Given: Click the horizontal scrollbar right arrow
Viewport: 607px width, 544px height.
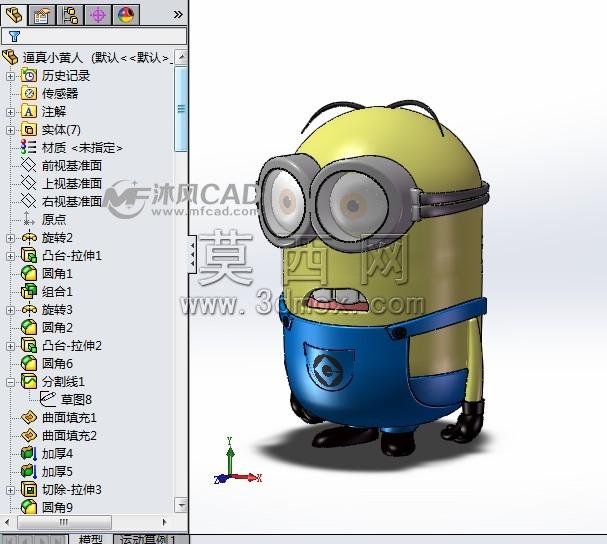Looking at the screenshot, I should tap(165, 522).
